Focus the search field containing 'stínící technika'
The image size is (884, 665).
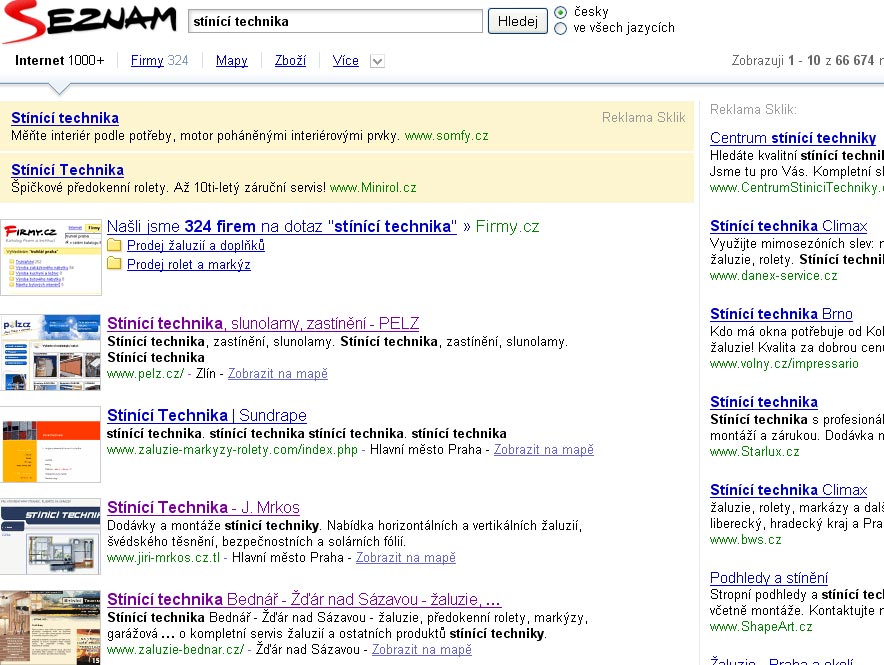click(x=335, y=21)
